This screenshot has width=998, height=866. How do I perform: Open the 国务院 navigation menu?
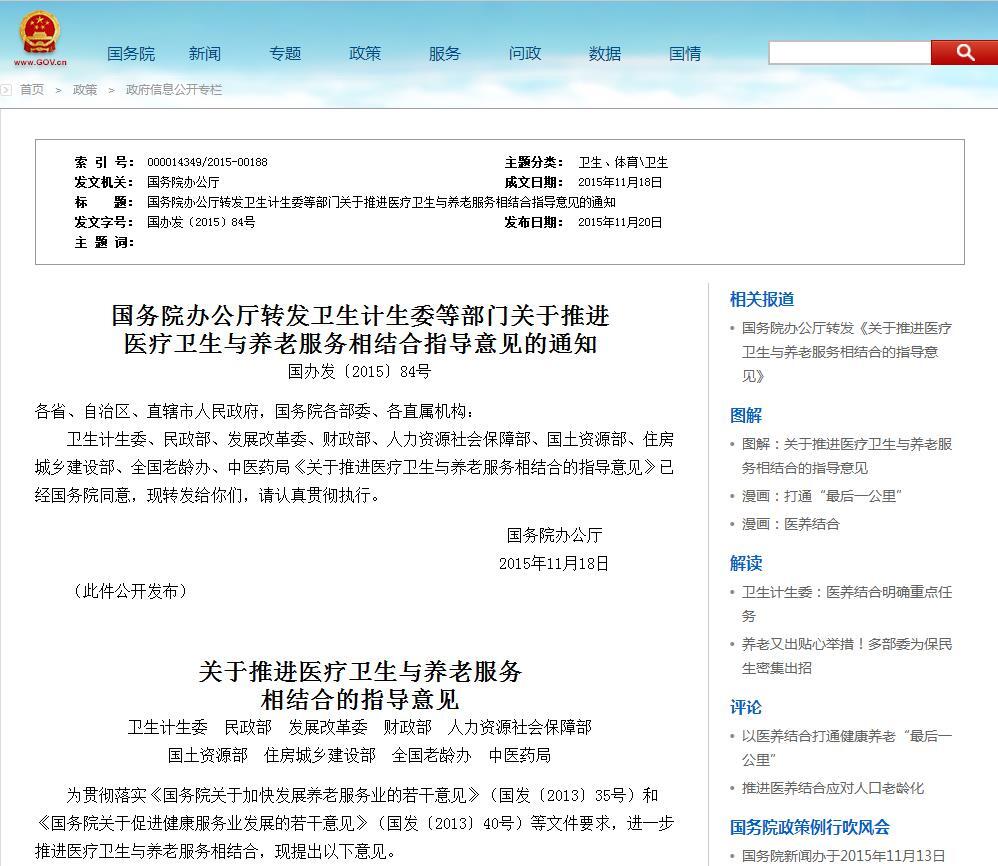point(131,54)
